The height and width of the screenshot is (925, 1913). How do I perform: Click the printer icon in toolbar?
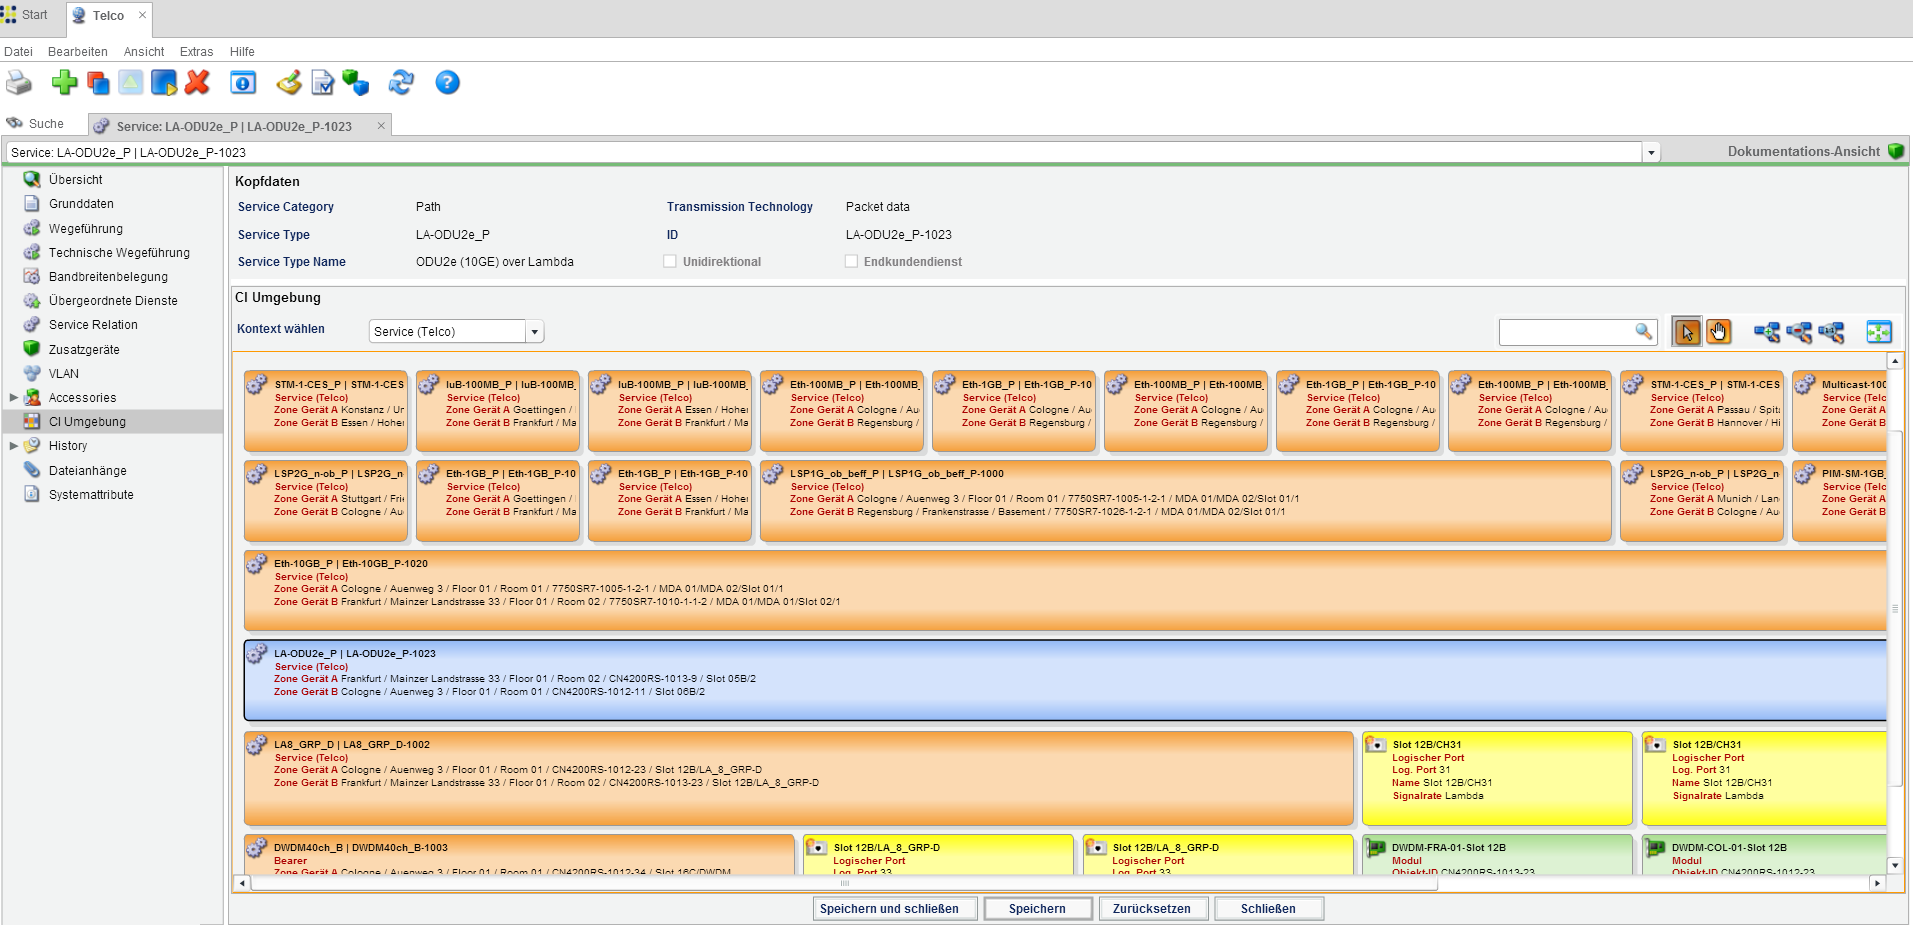(19, 83)
